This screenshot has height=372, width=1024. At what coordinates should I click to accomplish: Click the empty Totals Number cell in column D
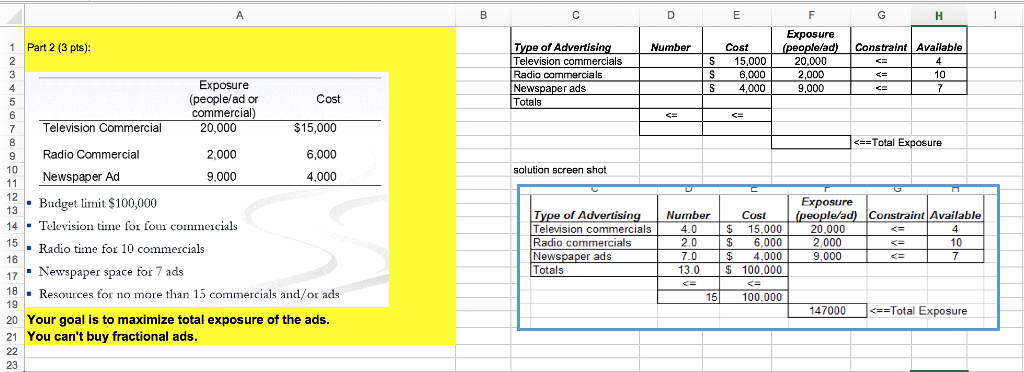(671, 102)
